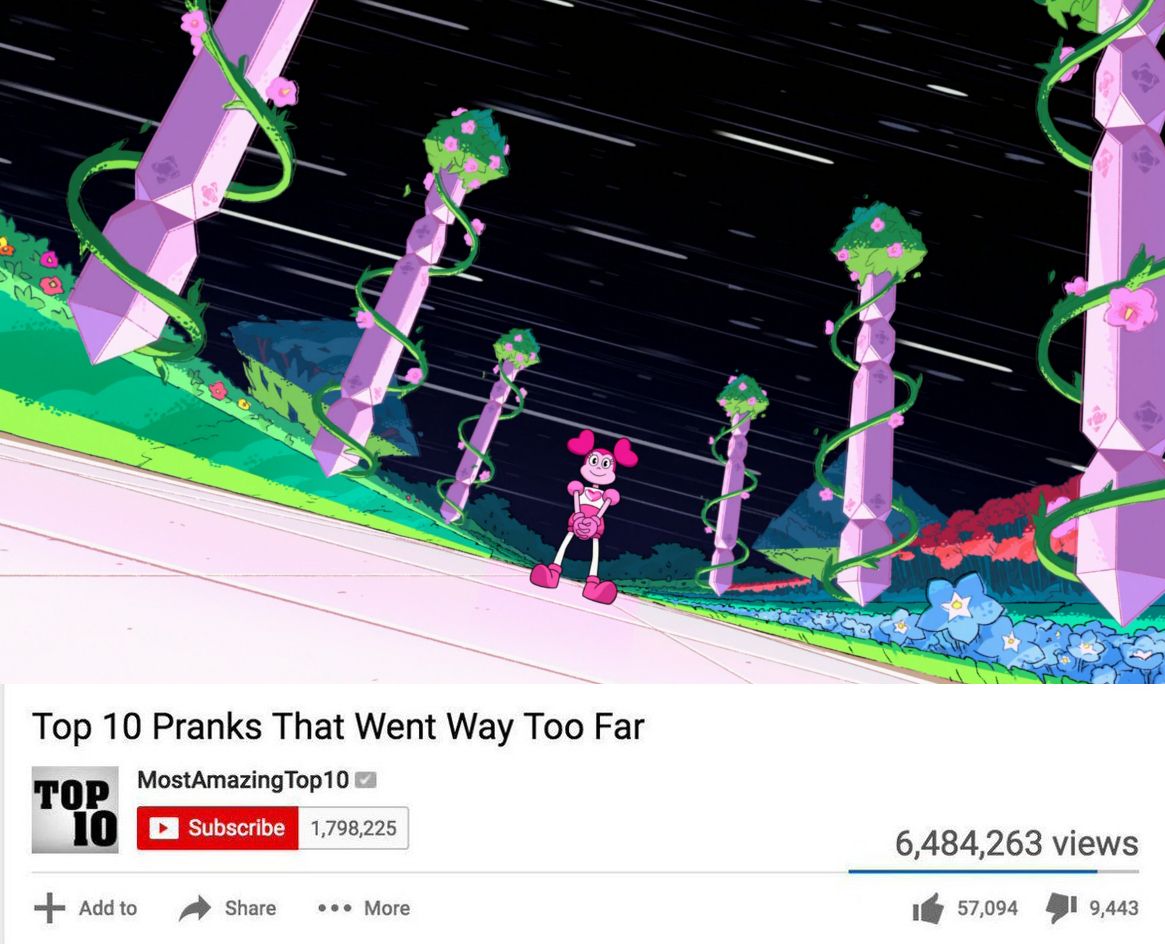1165x944 pixels.
Task: Click the 6,484,263 views count
Action: [x=1016, y=843]
